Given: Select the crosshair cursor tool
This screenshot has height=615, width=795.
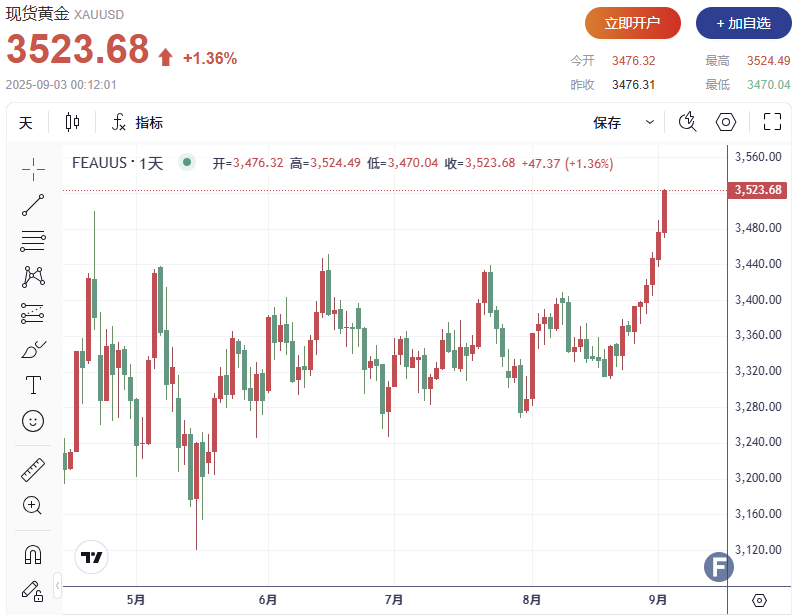Looking at the screenshot, I should pos(33,169).
